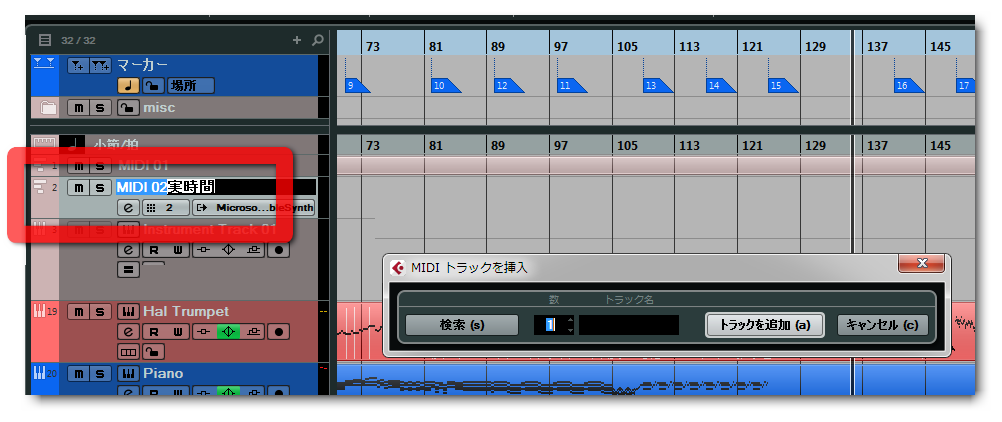The height and width of the screenshot is (422, 1002).
Task: Click the lanes icon on Instrument Track 01
Action: pos(128,270)
